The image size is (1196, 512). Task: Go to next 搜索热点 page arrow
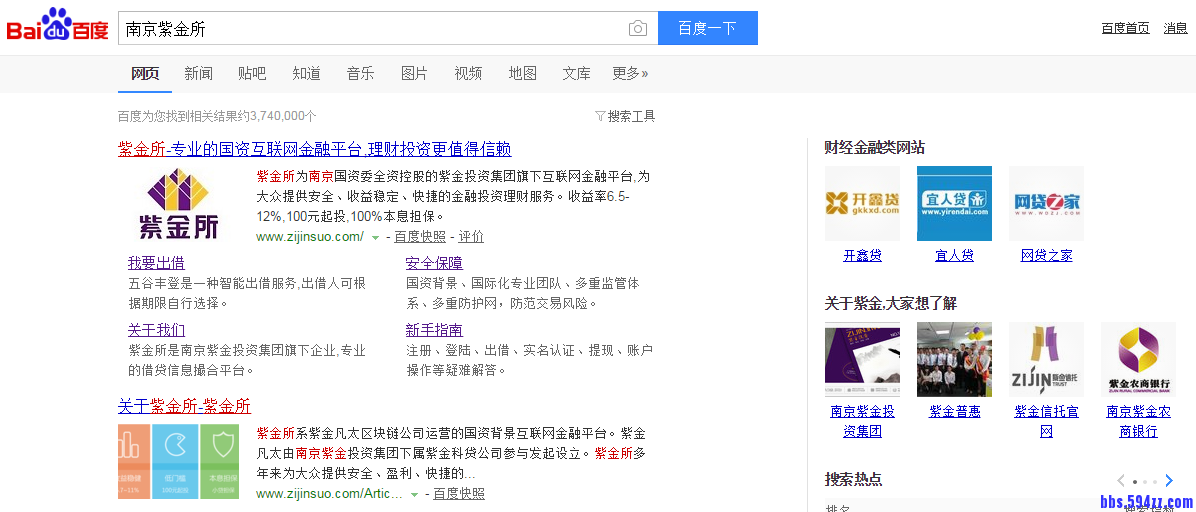coord(1169,480)
